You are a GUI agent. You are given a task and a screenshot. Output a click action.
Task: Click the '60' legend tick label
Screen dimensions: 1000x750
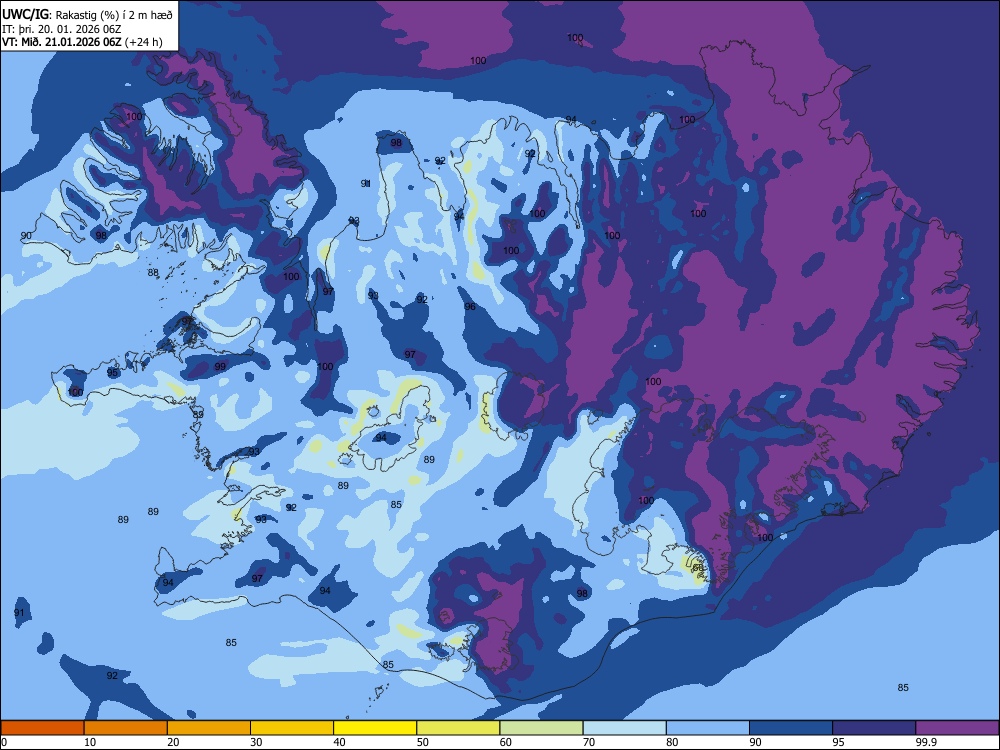coord(506,742)
